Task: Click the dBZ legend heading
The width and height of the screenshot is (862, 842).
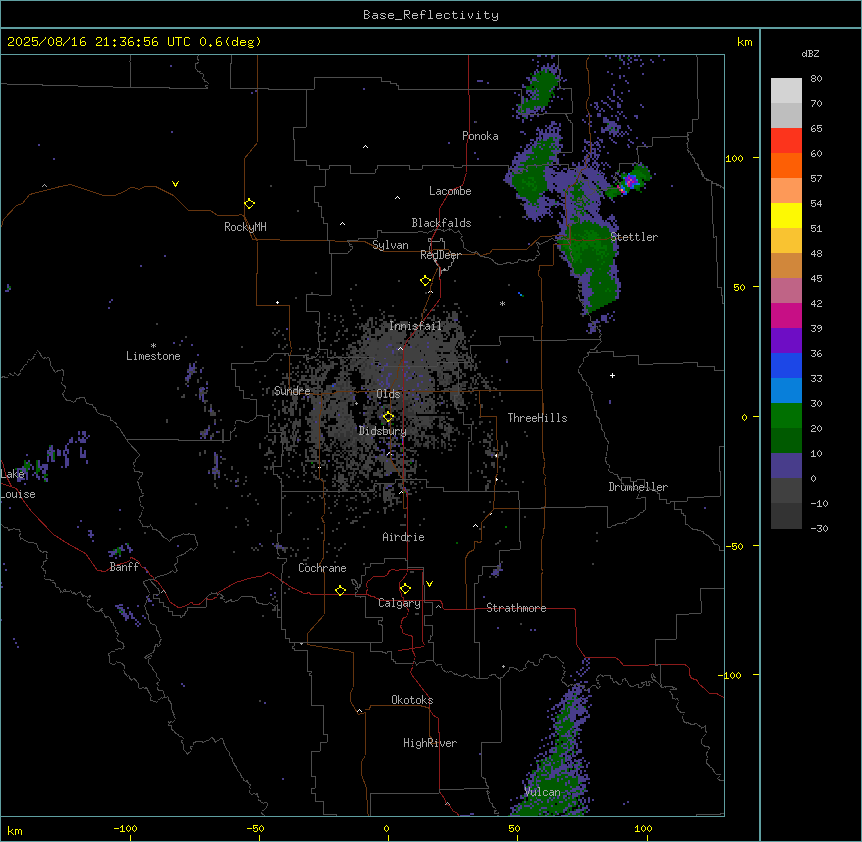Action: click(810, 53)
